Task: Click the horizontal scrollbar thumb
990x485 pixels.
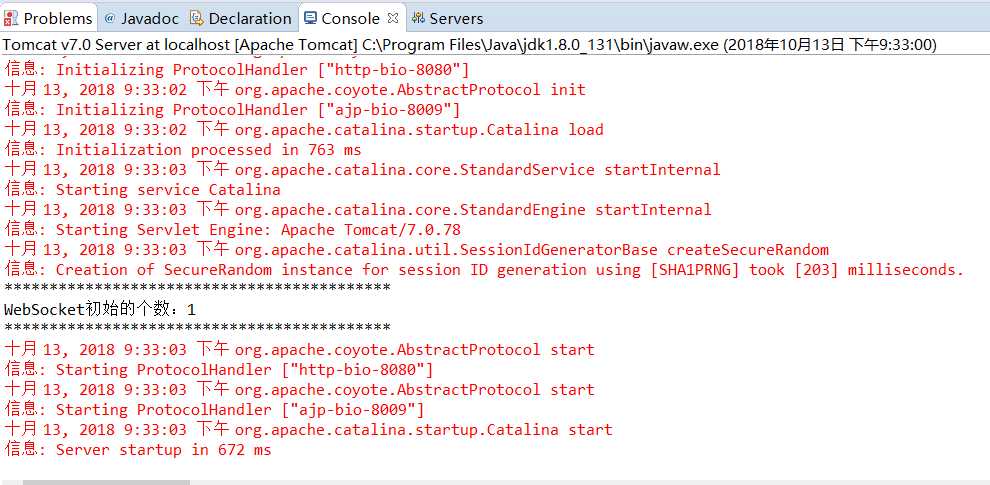Action: (106, 482)
